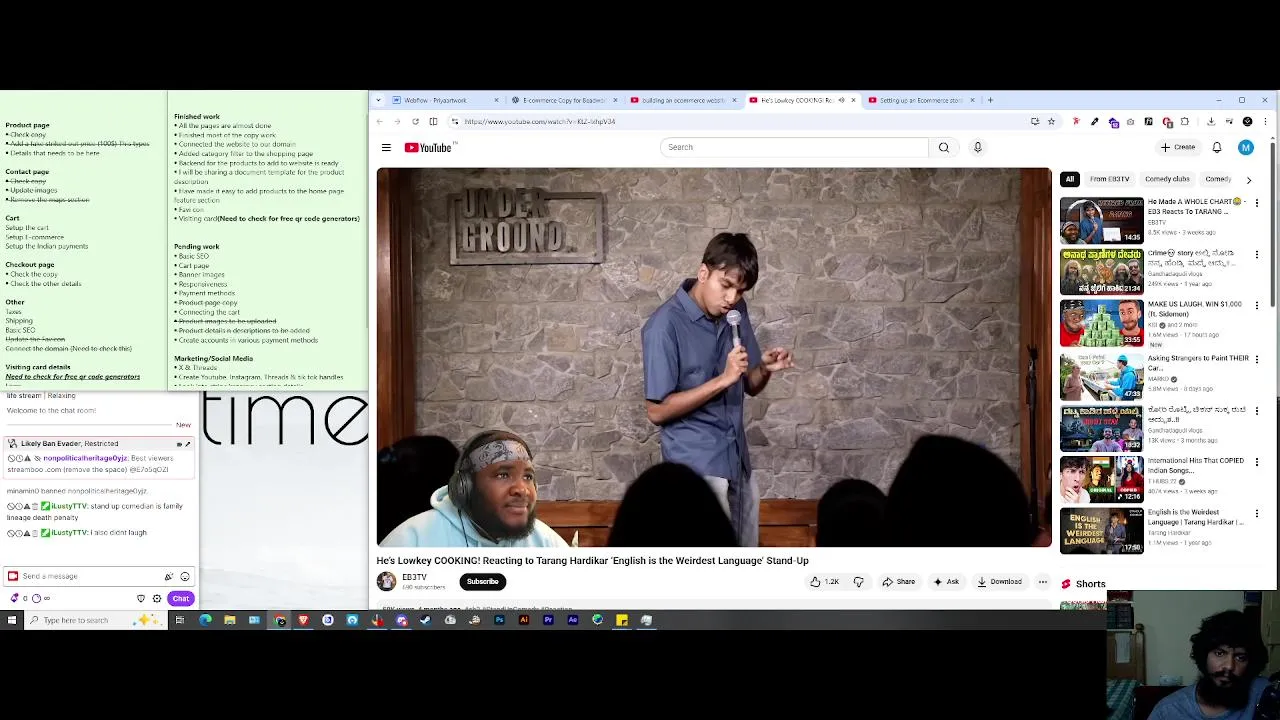Open MAKE US LAUGH, WIN $1,000 thumbnail
The width and height of the screenshot is (1280, 720).
(1101, 323)
